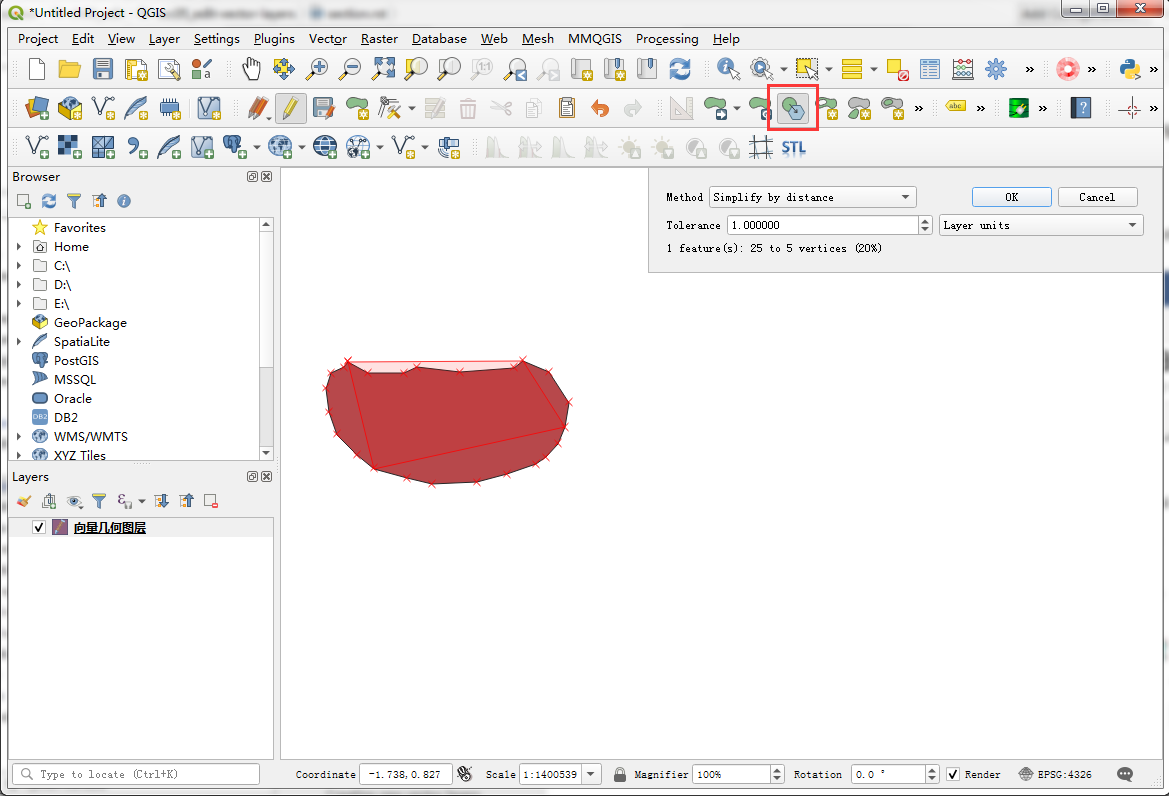Open the Processing menu
The width and height of the screenshot is (1169, 796).
(x=667, y=39)
